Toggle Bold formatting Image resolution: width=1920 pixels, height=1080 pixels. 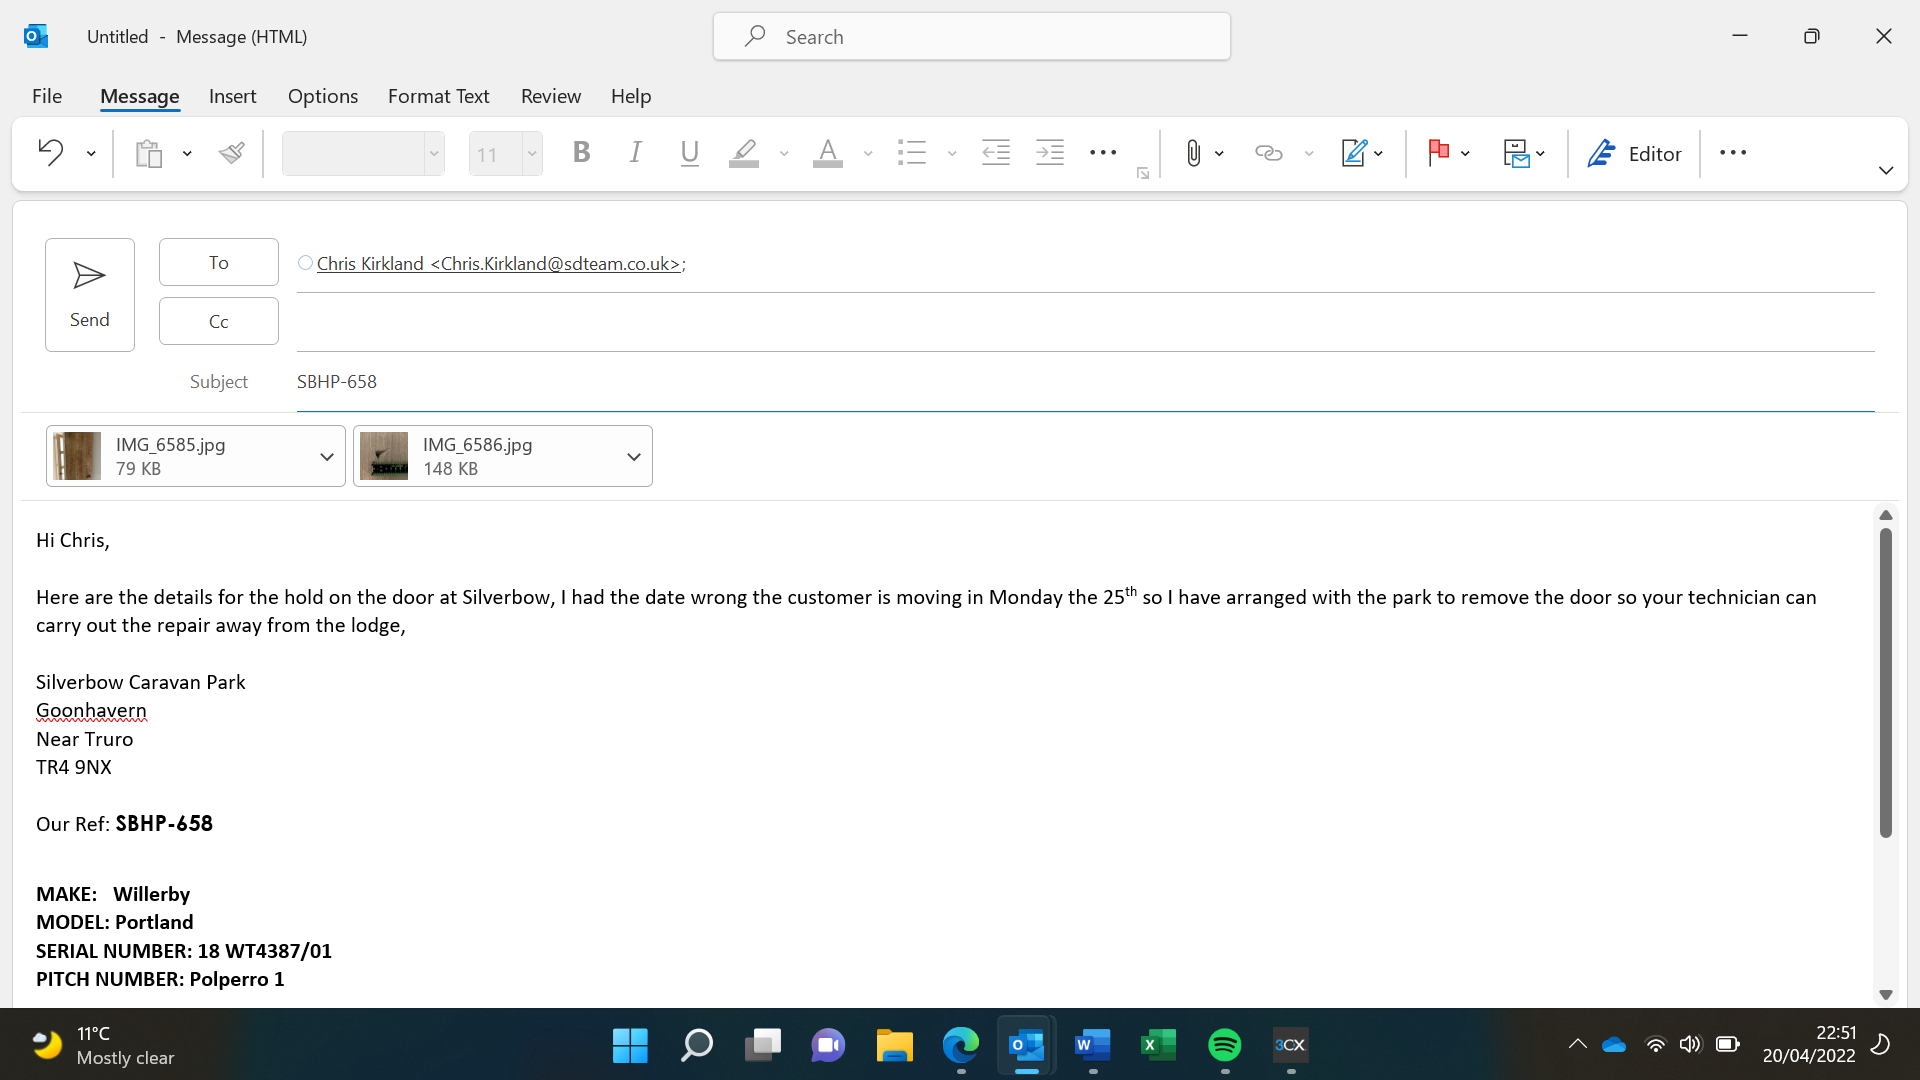[x=581, y=153]
